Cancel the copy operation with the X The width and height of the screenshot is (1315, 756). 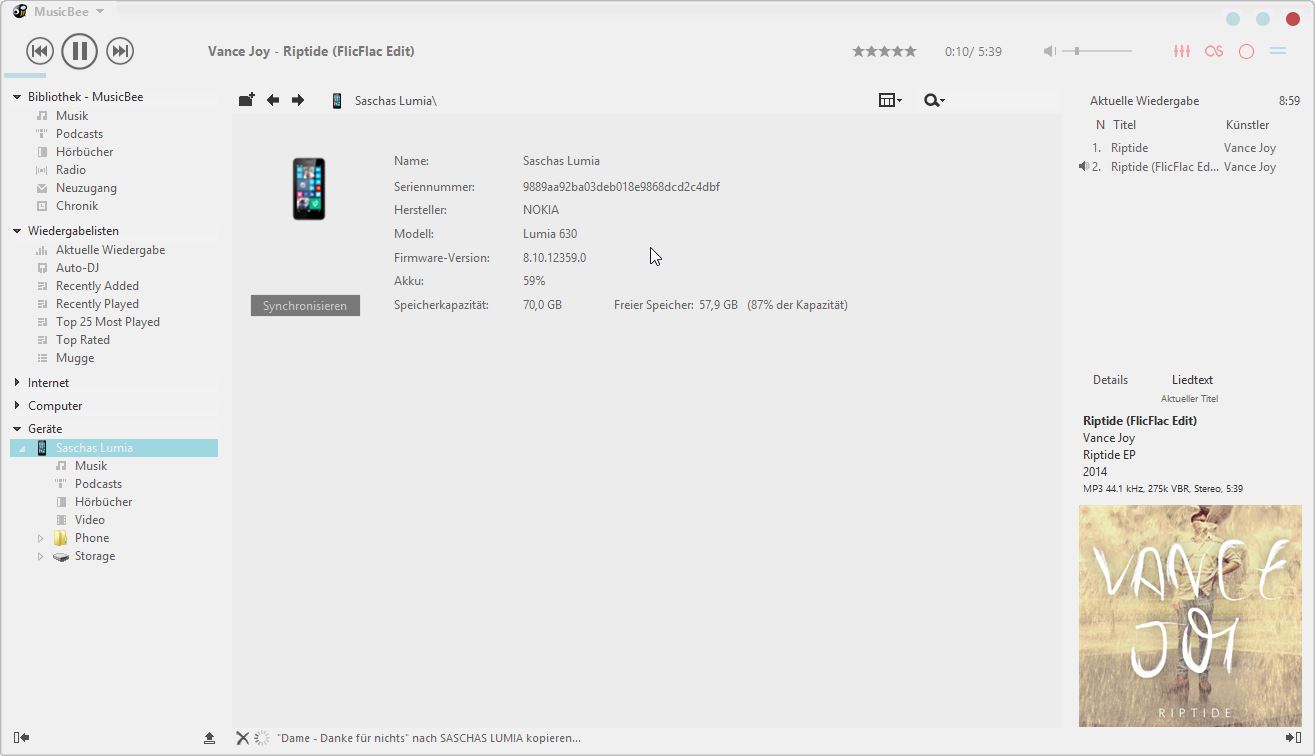[242, 738]
